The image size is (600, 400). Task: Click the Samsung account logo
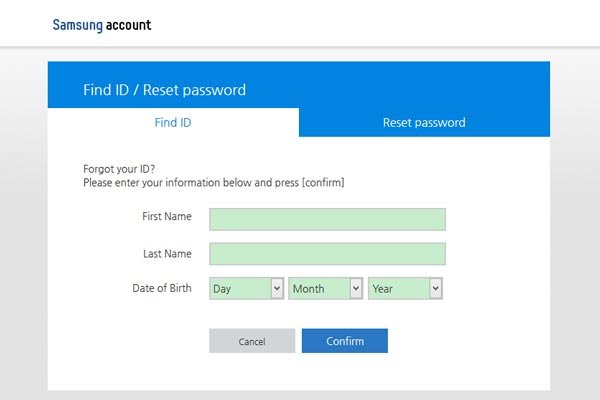[x=102, y=25]
